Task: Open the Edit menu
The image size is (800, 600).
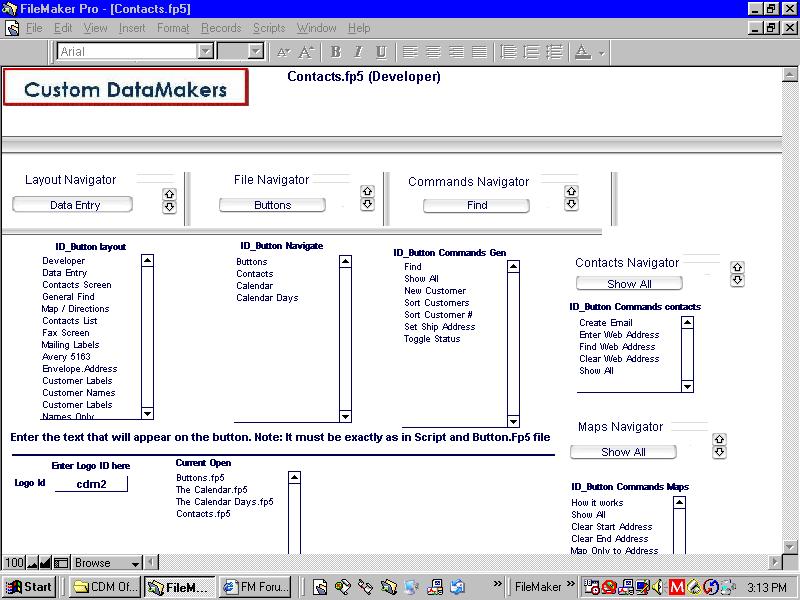Action: tap(63, 28)
